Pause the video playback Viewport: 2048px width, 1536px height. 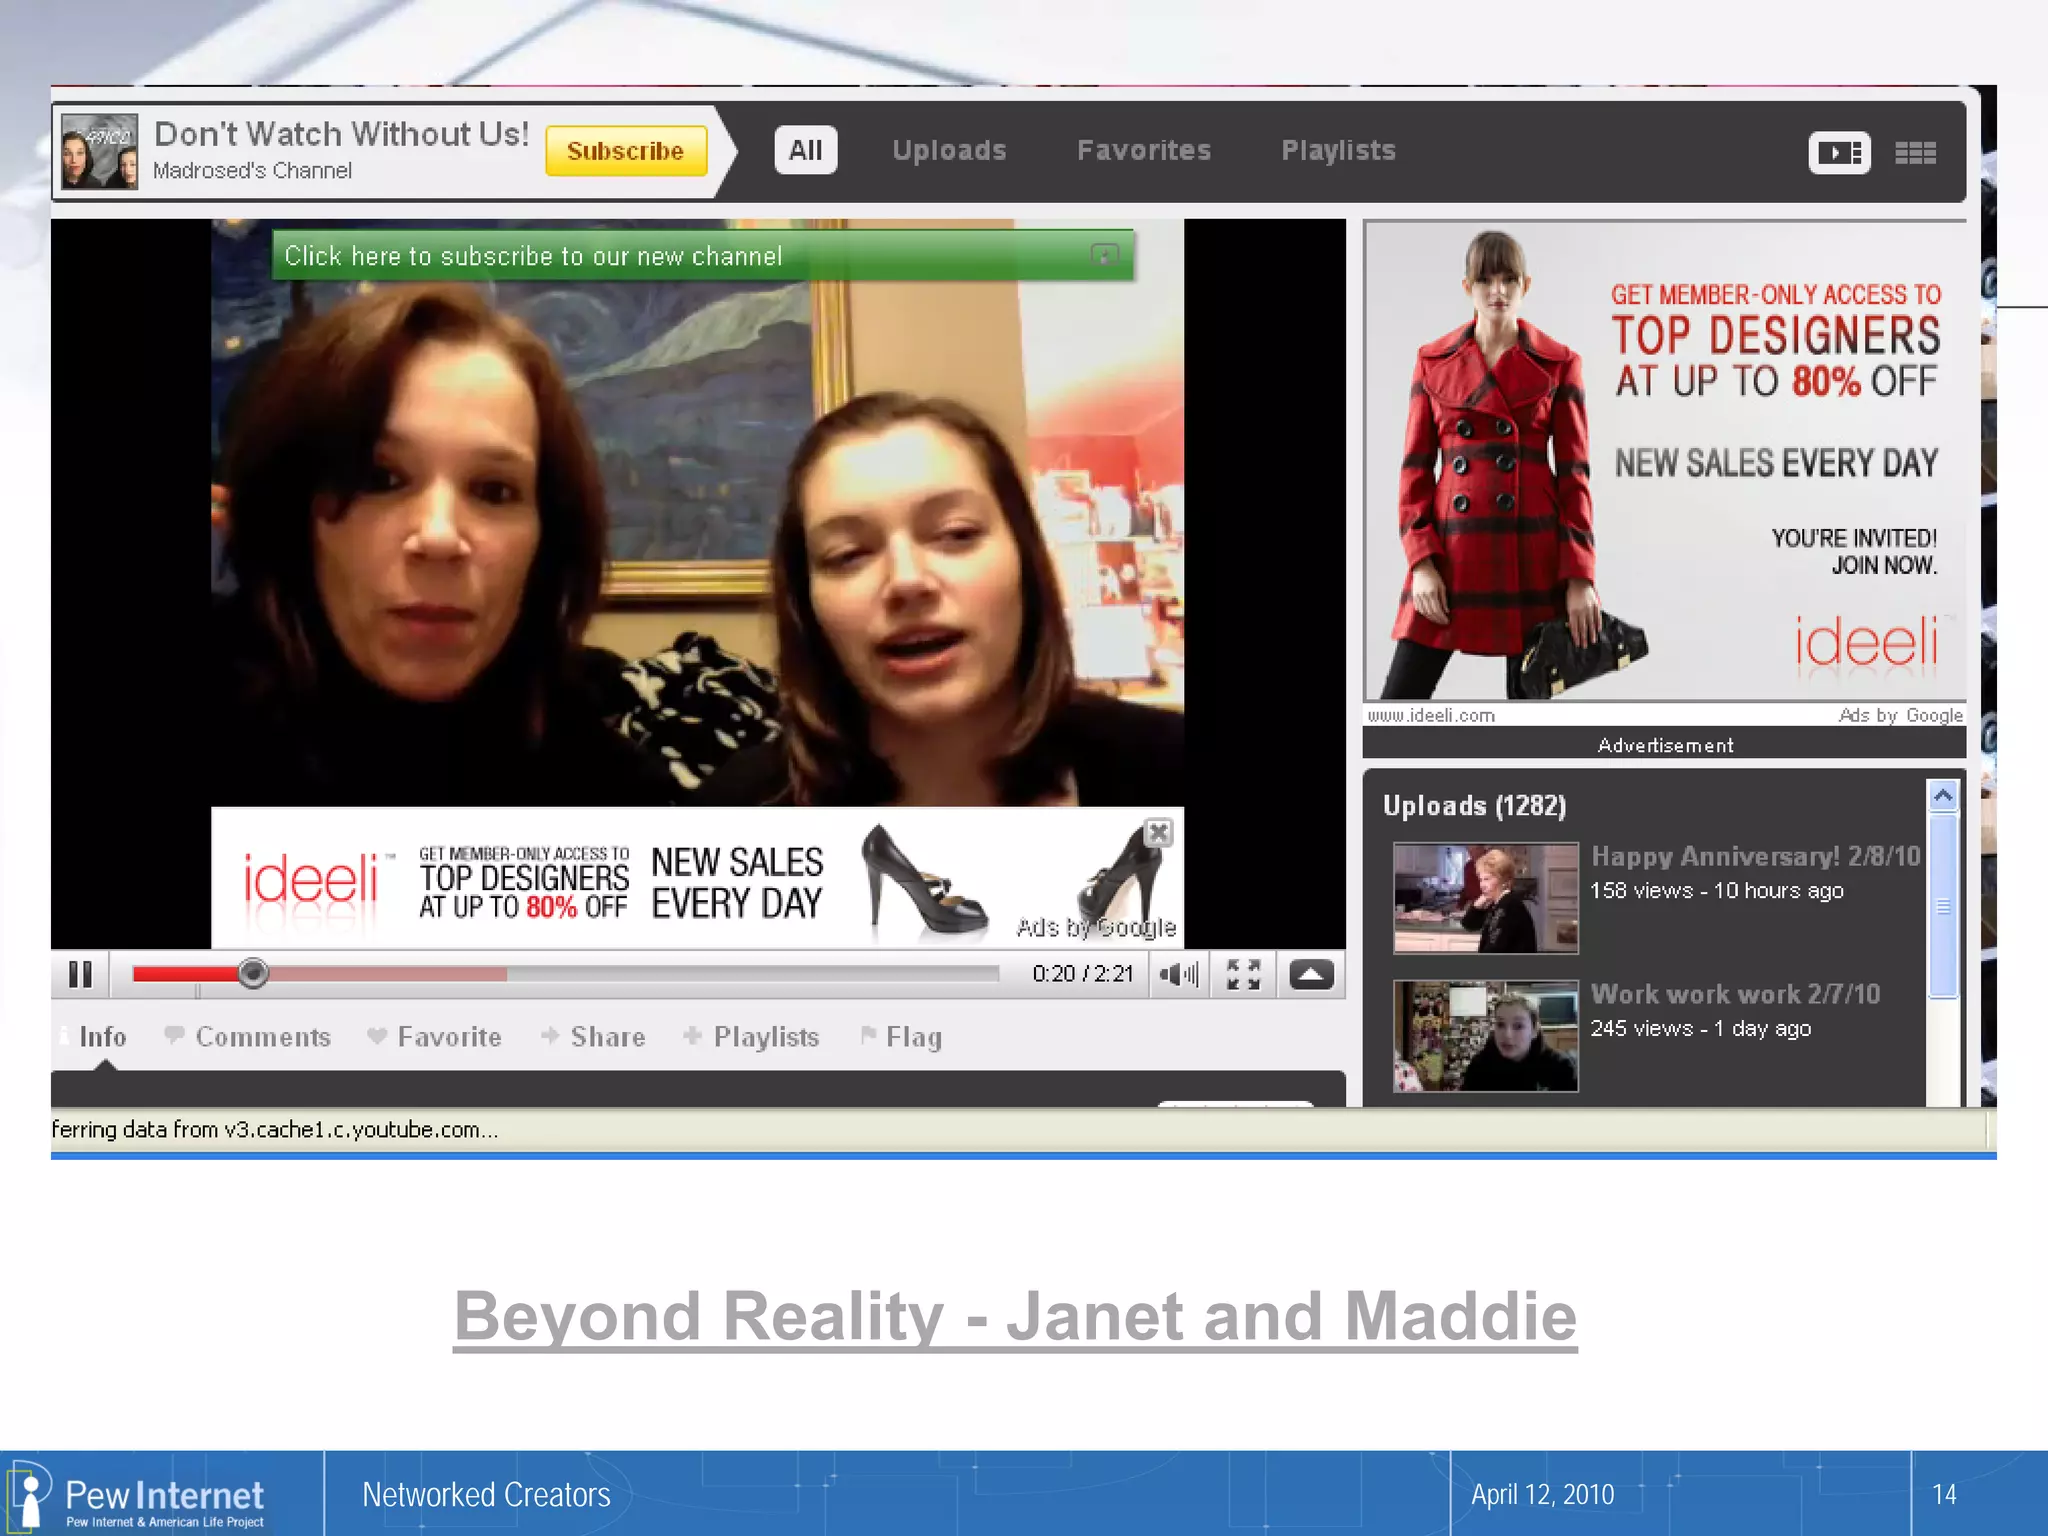pos(80,974)
